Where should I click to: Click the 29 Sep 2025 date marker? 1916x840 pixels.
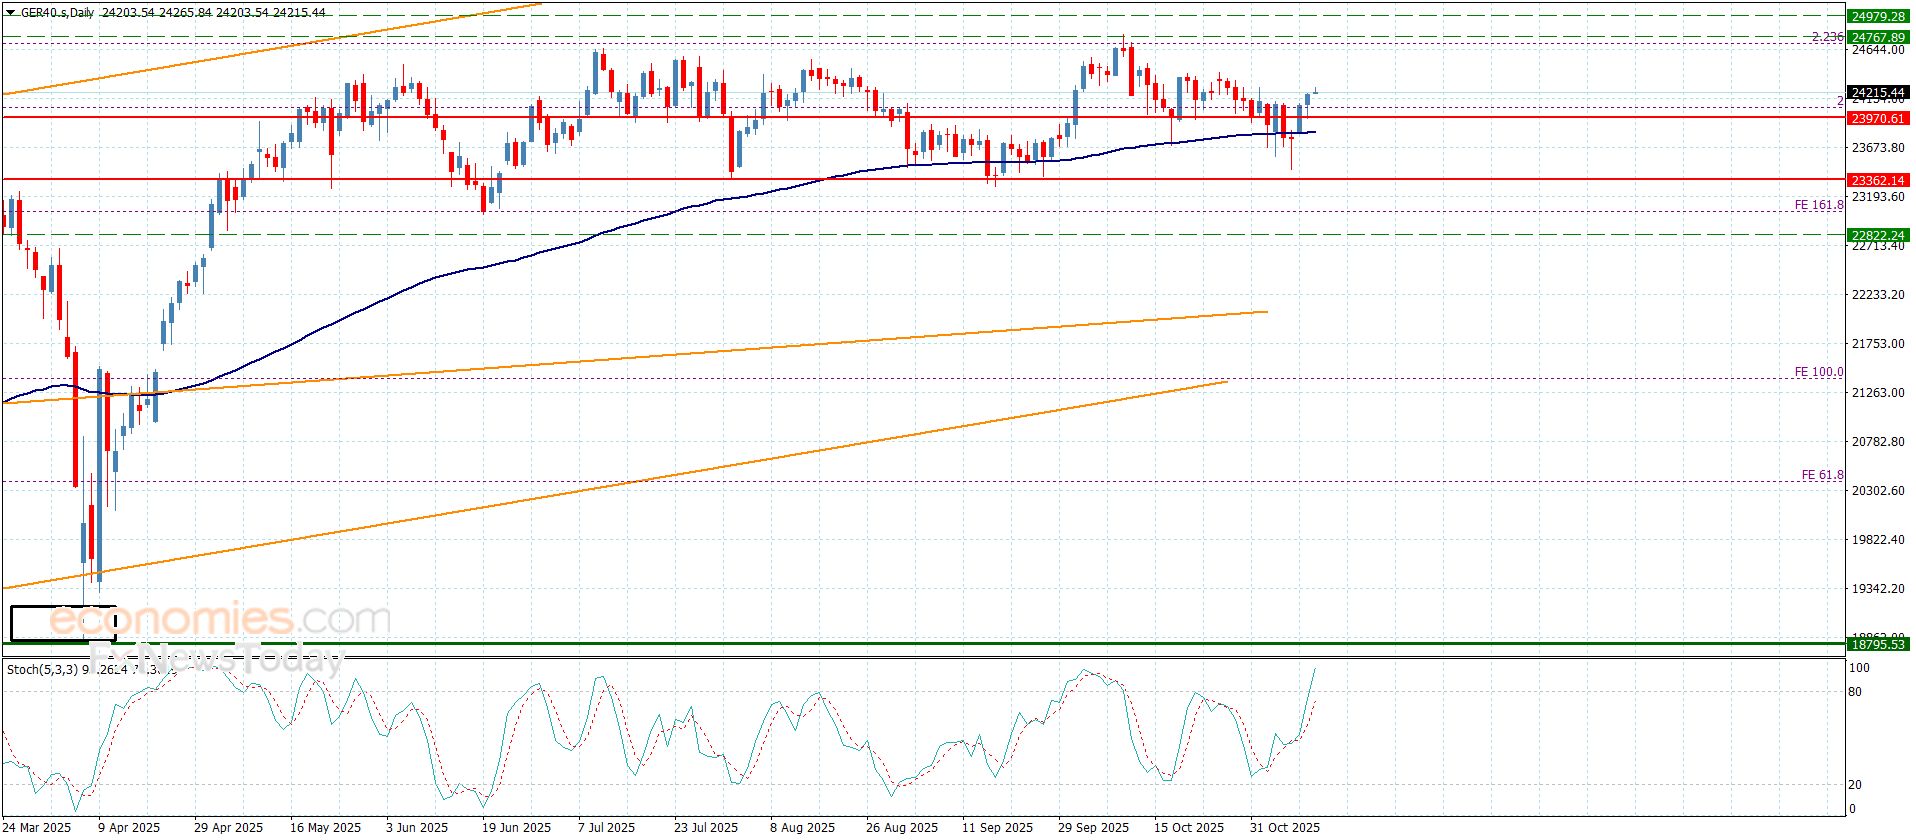point(1093,827)
